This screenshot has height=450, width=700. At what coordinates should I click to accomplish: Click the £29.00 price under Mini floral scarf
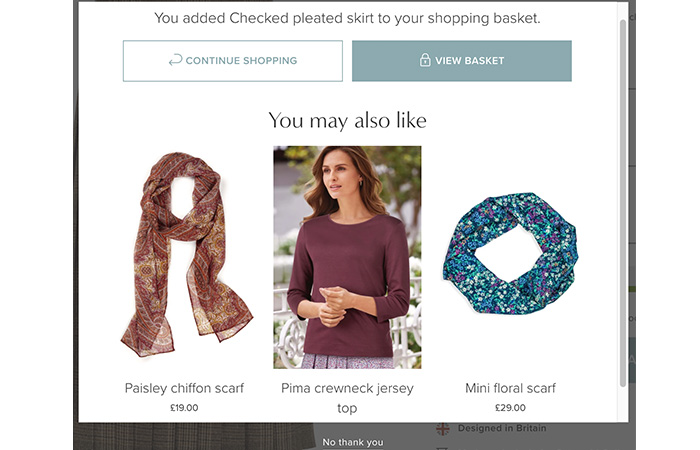click(x=510, y=408)
